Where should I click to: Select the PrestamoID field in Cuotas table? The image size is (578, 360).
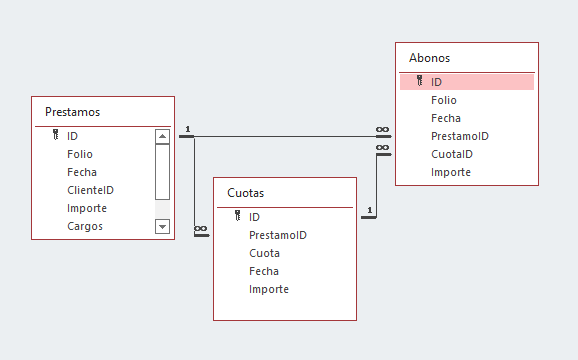278,235
